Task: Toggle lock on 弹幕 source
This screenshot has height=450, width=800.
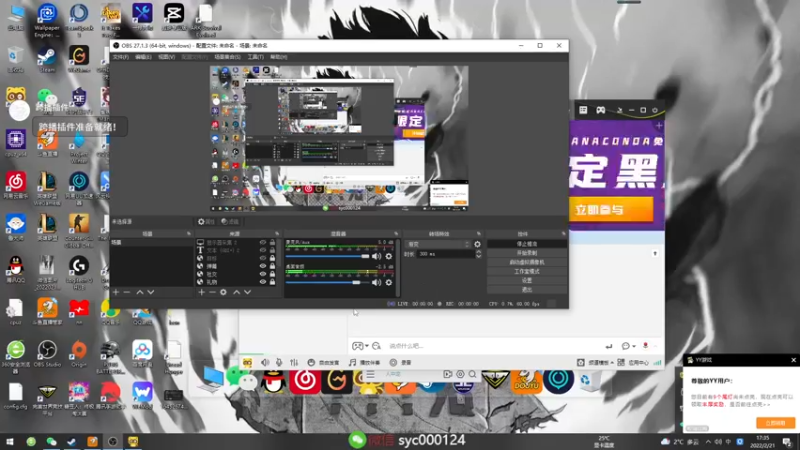Action: pyautogui.click(x=272, y=266)
